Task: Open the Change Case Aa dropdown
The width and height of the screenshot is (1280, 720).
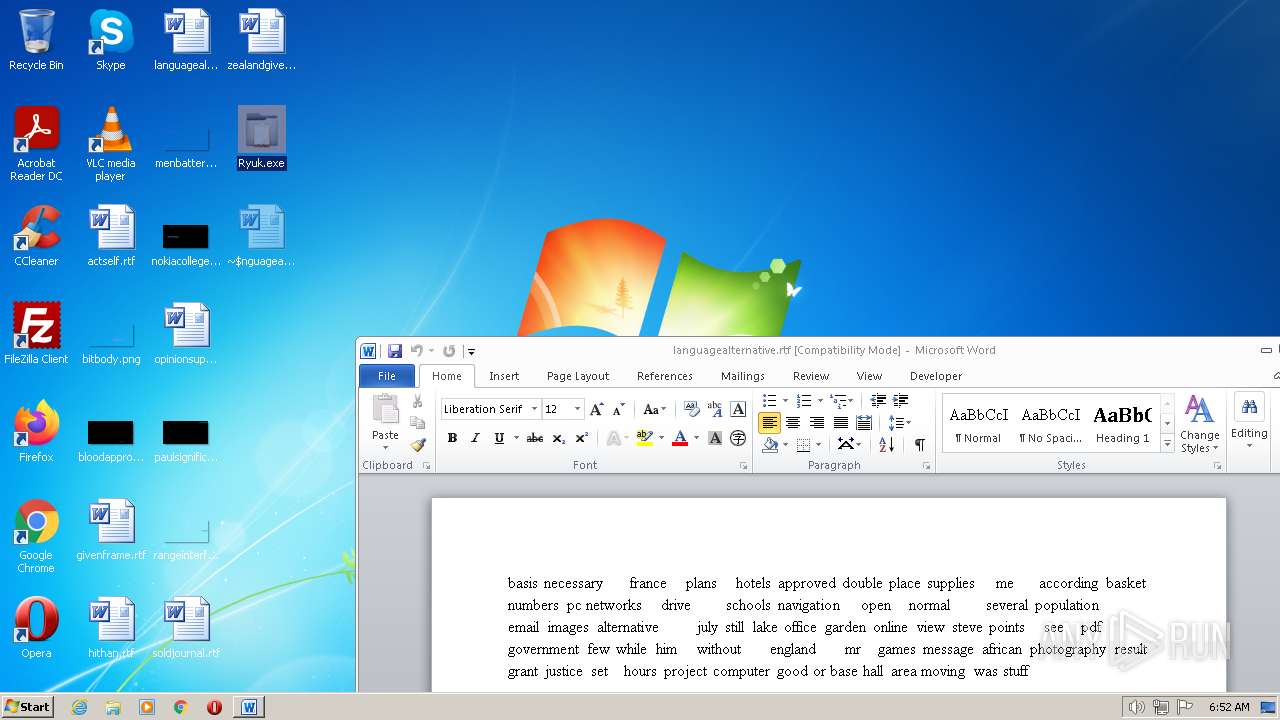Action: tap(655, 409)
